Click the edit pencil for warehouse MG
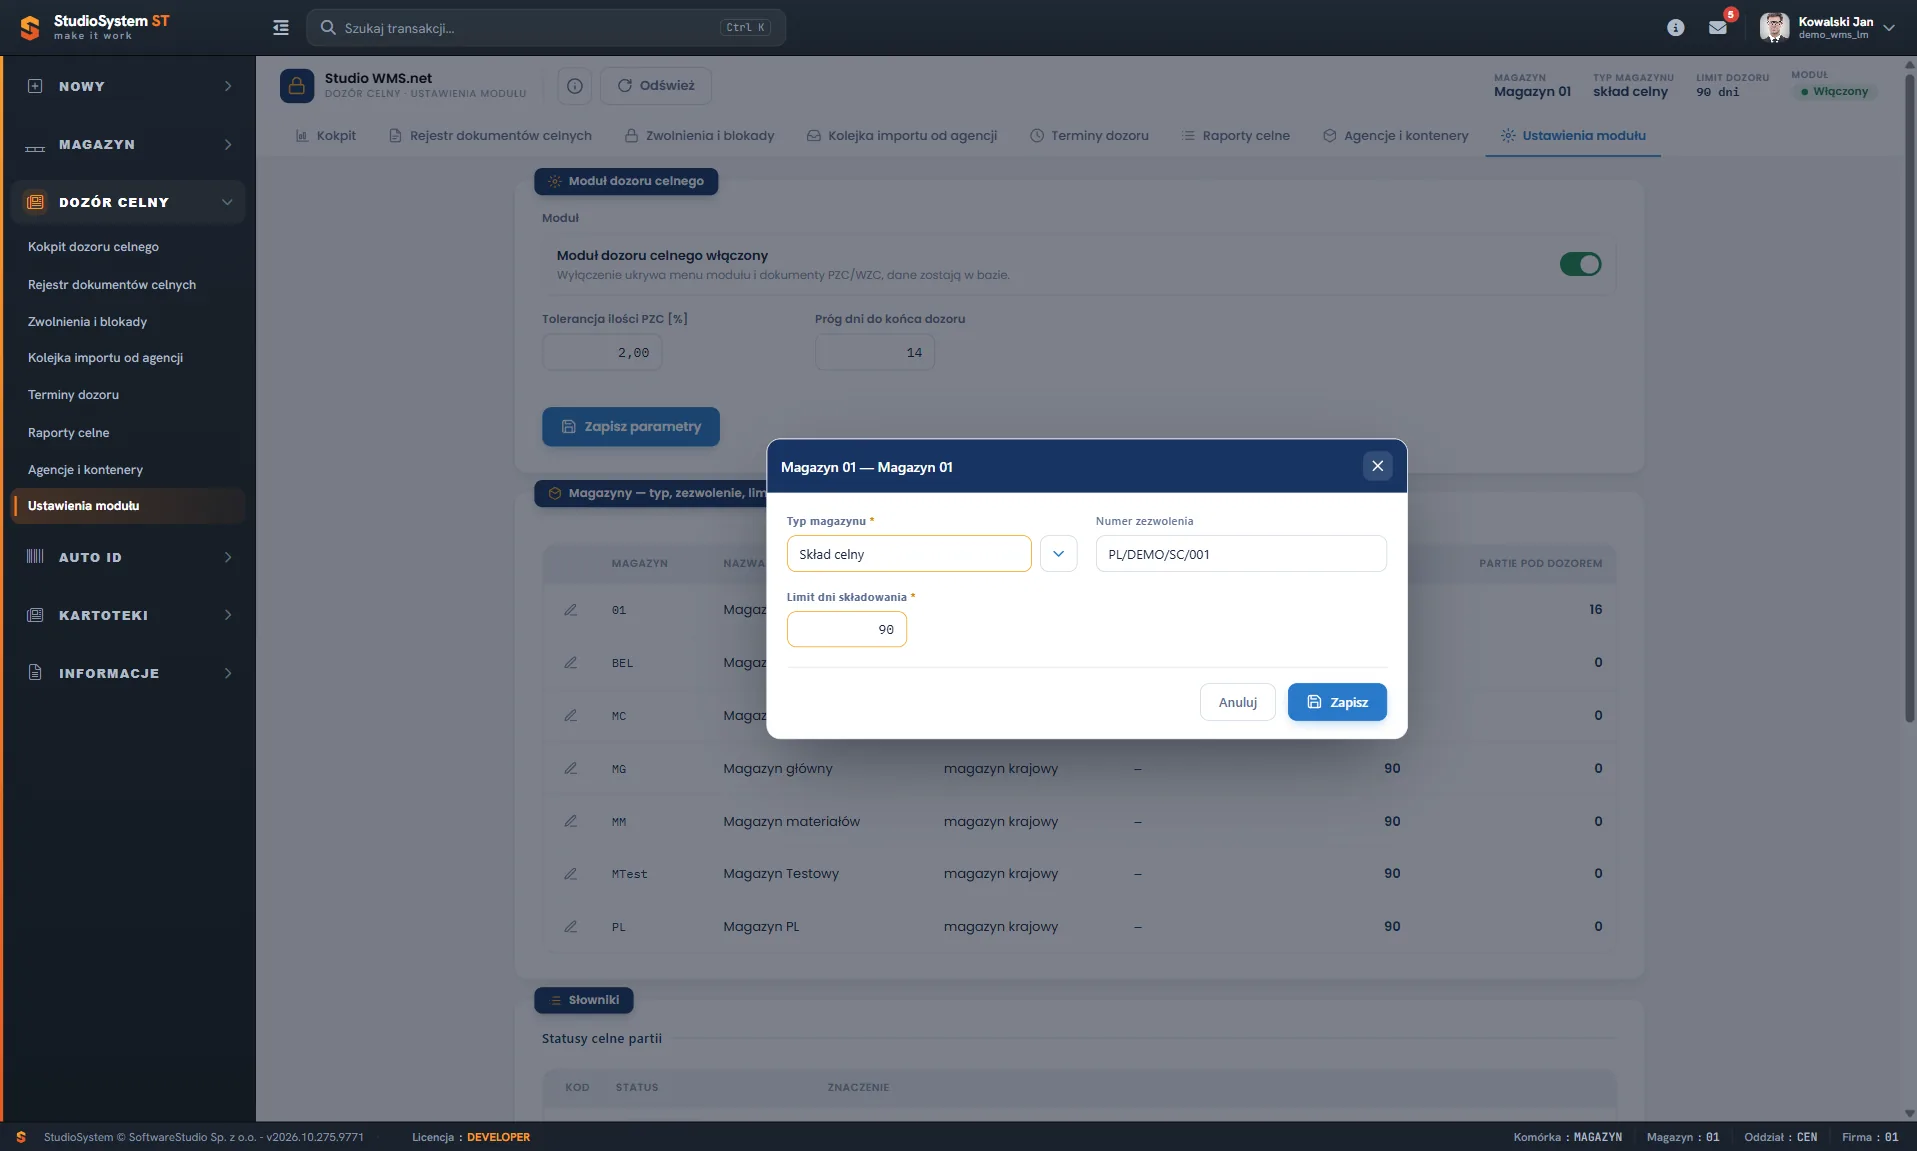Image resolution: width=1917 pixels, height=1151 pixels. (x=571, y=768)
